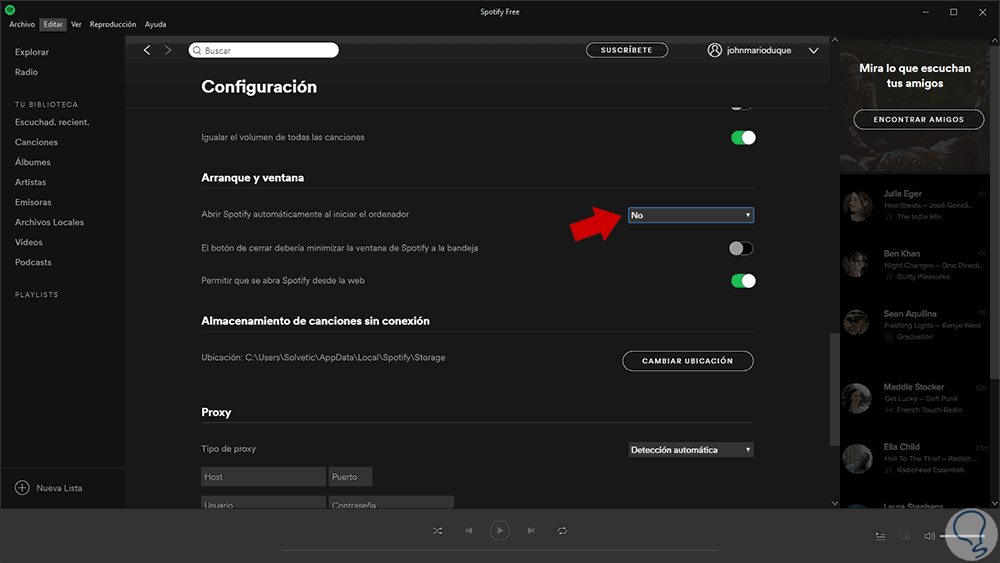The height and width of the screenshot is (563, 1000).
Task: Open the Ver menu
Action: click(76, 24)
